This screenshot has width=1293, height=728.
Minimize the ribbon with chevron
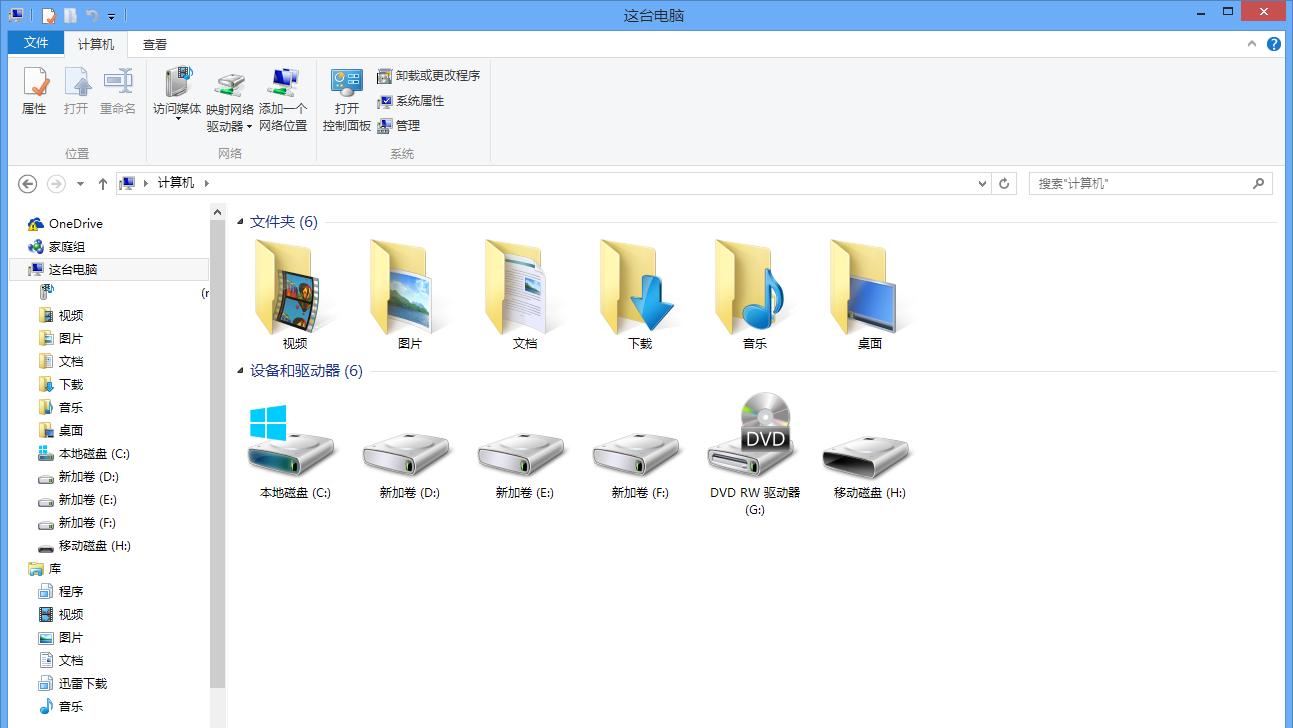tap(1252, 44)
